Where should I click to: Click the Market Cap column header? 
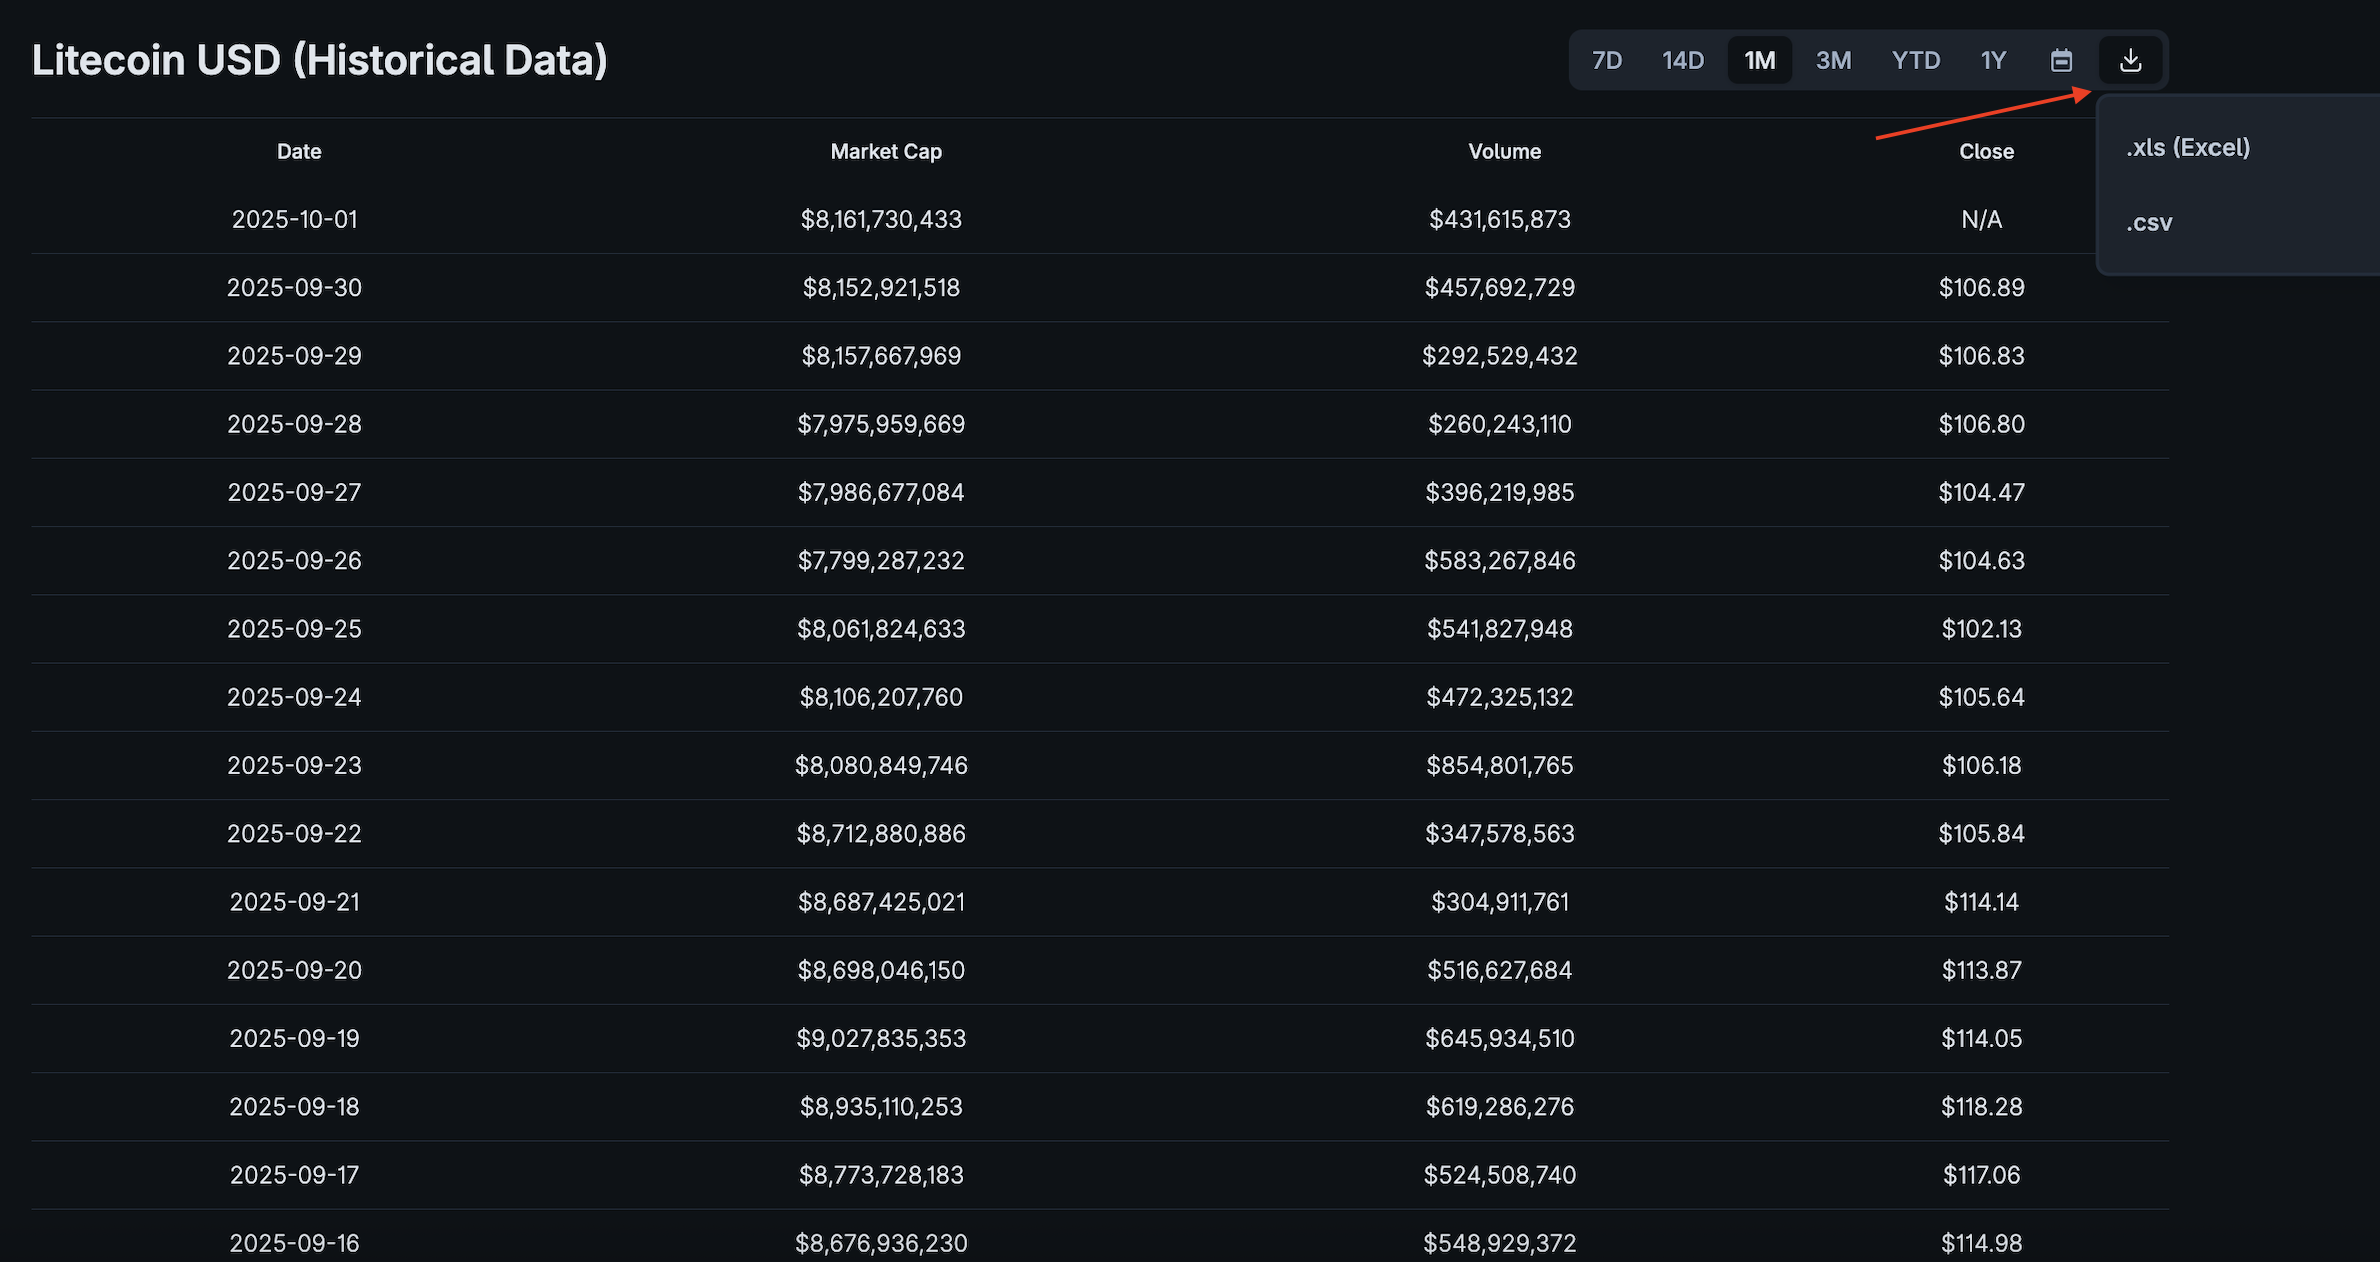point(885,151)
